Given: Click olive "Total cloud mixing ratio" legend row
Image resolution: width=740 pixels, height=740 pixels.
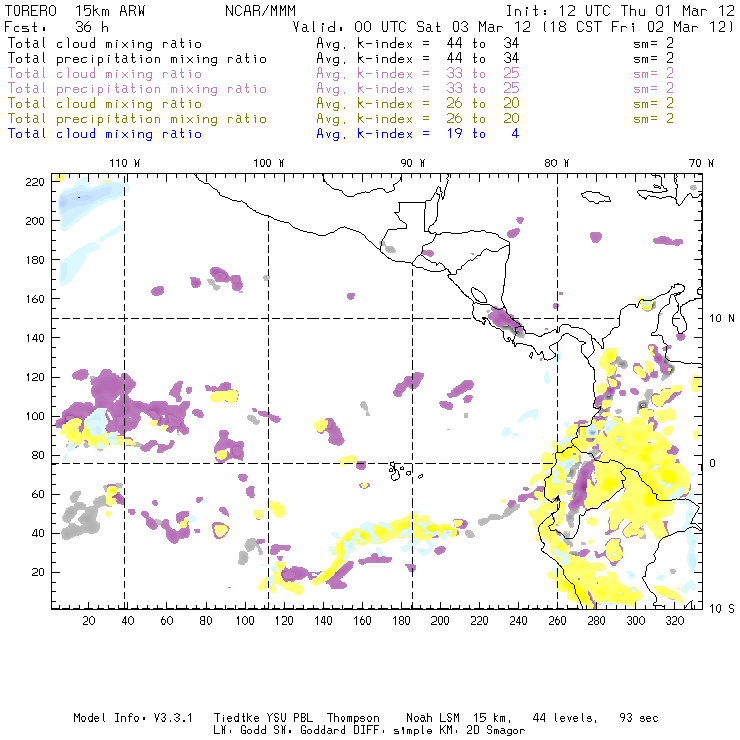Looking at the screenshot, I should (x=105, y=103).
